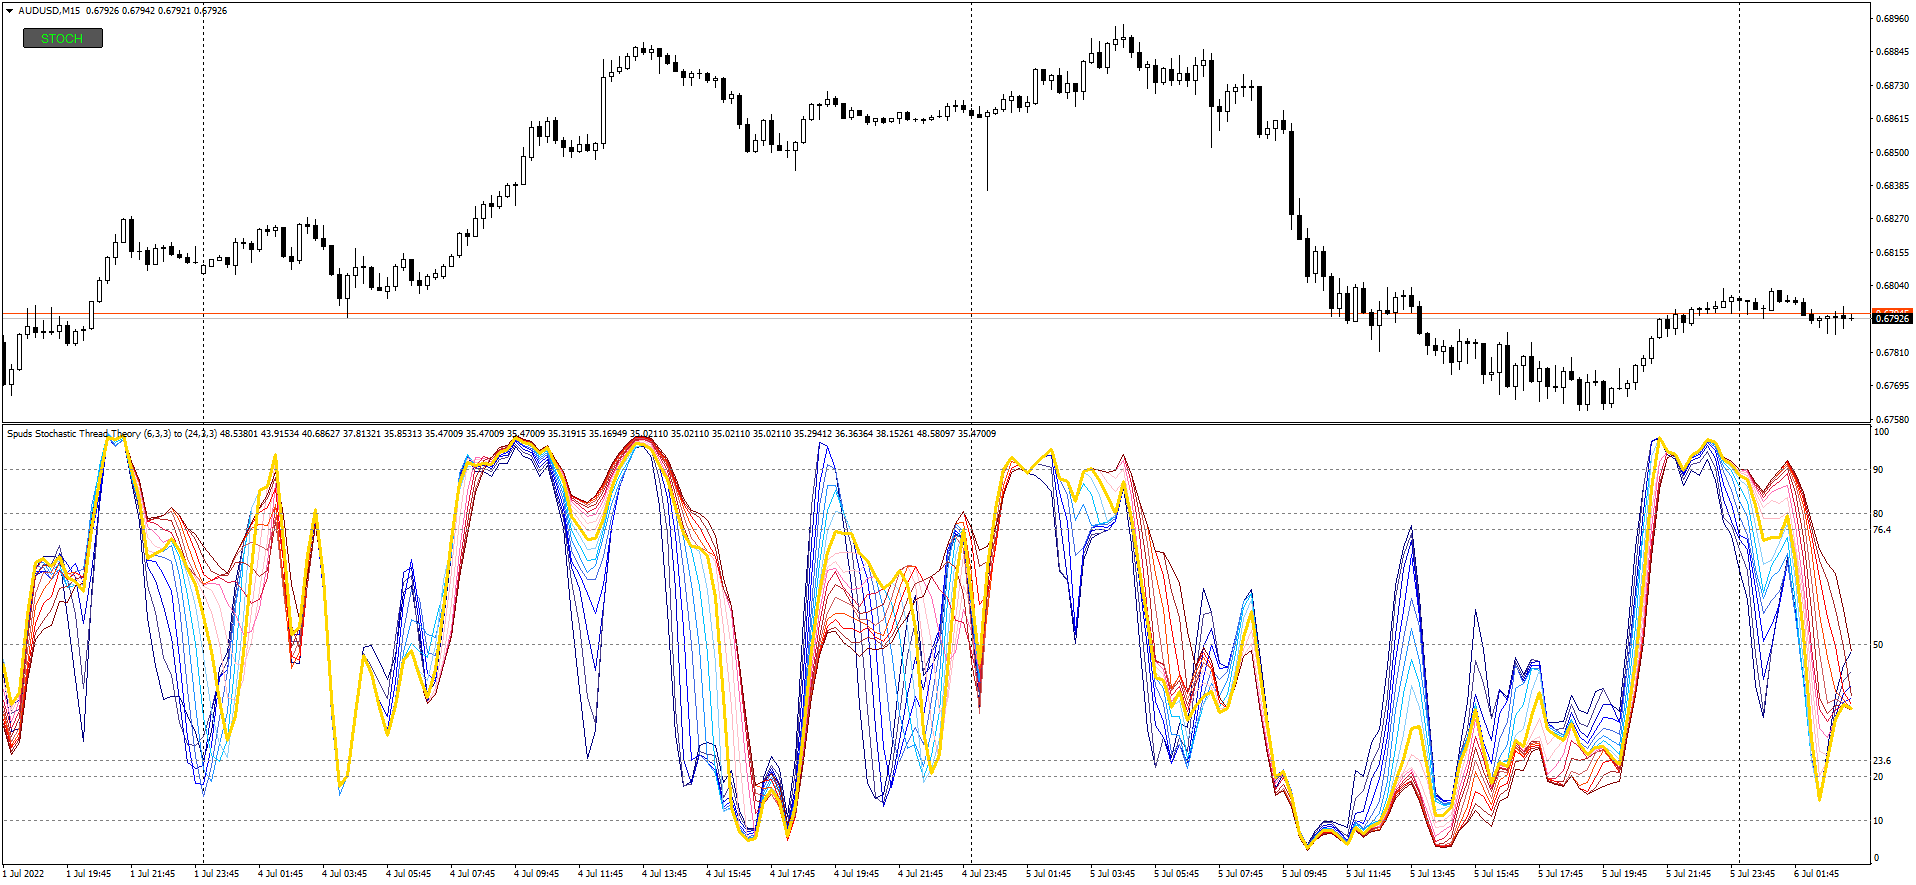Click the '4 Jul 07:45' time axis label
This screenshot has width=1916, height=885.
pyautogui.click(x=473, y=874)
